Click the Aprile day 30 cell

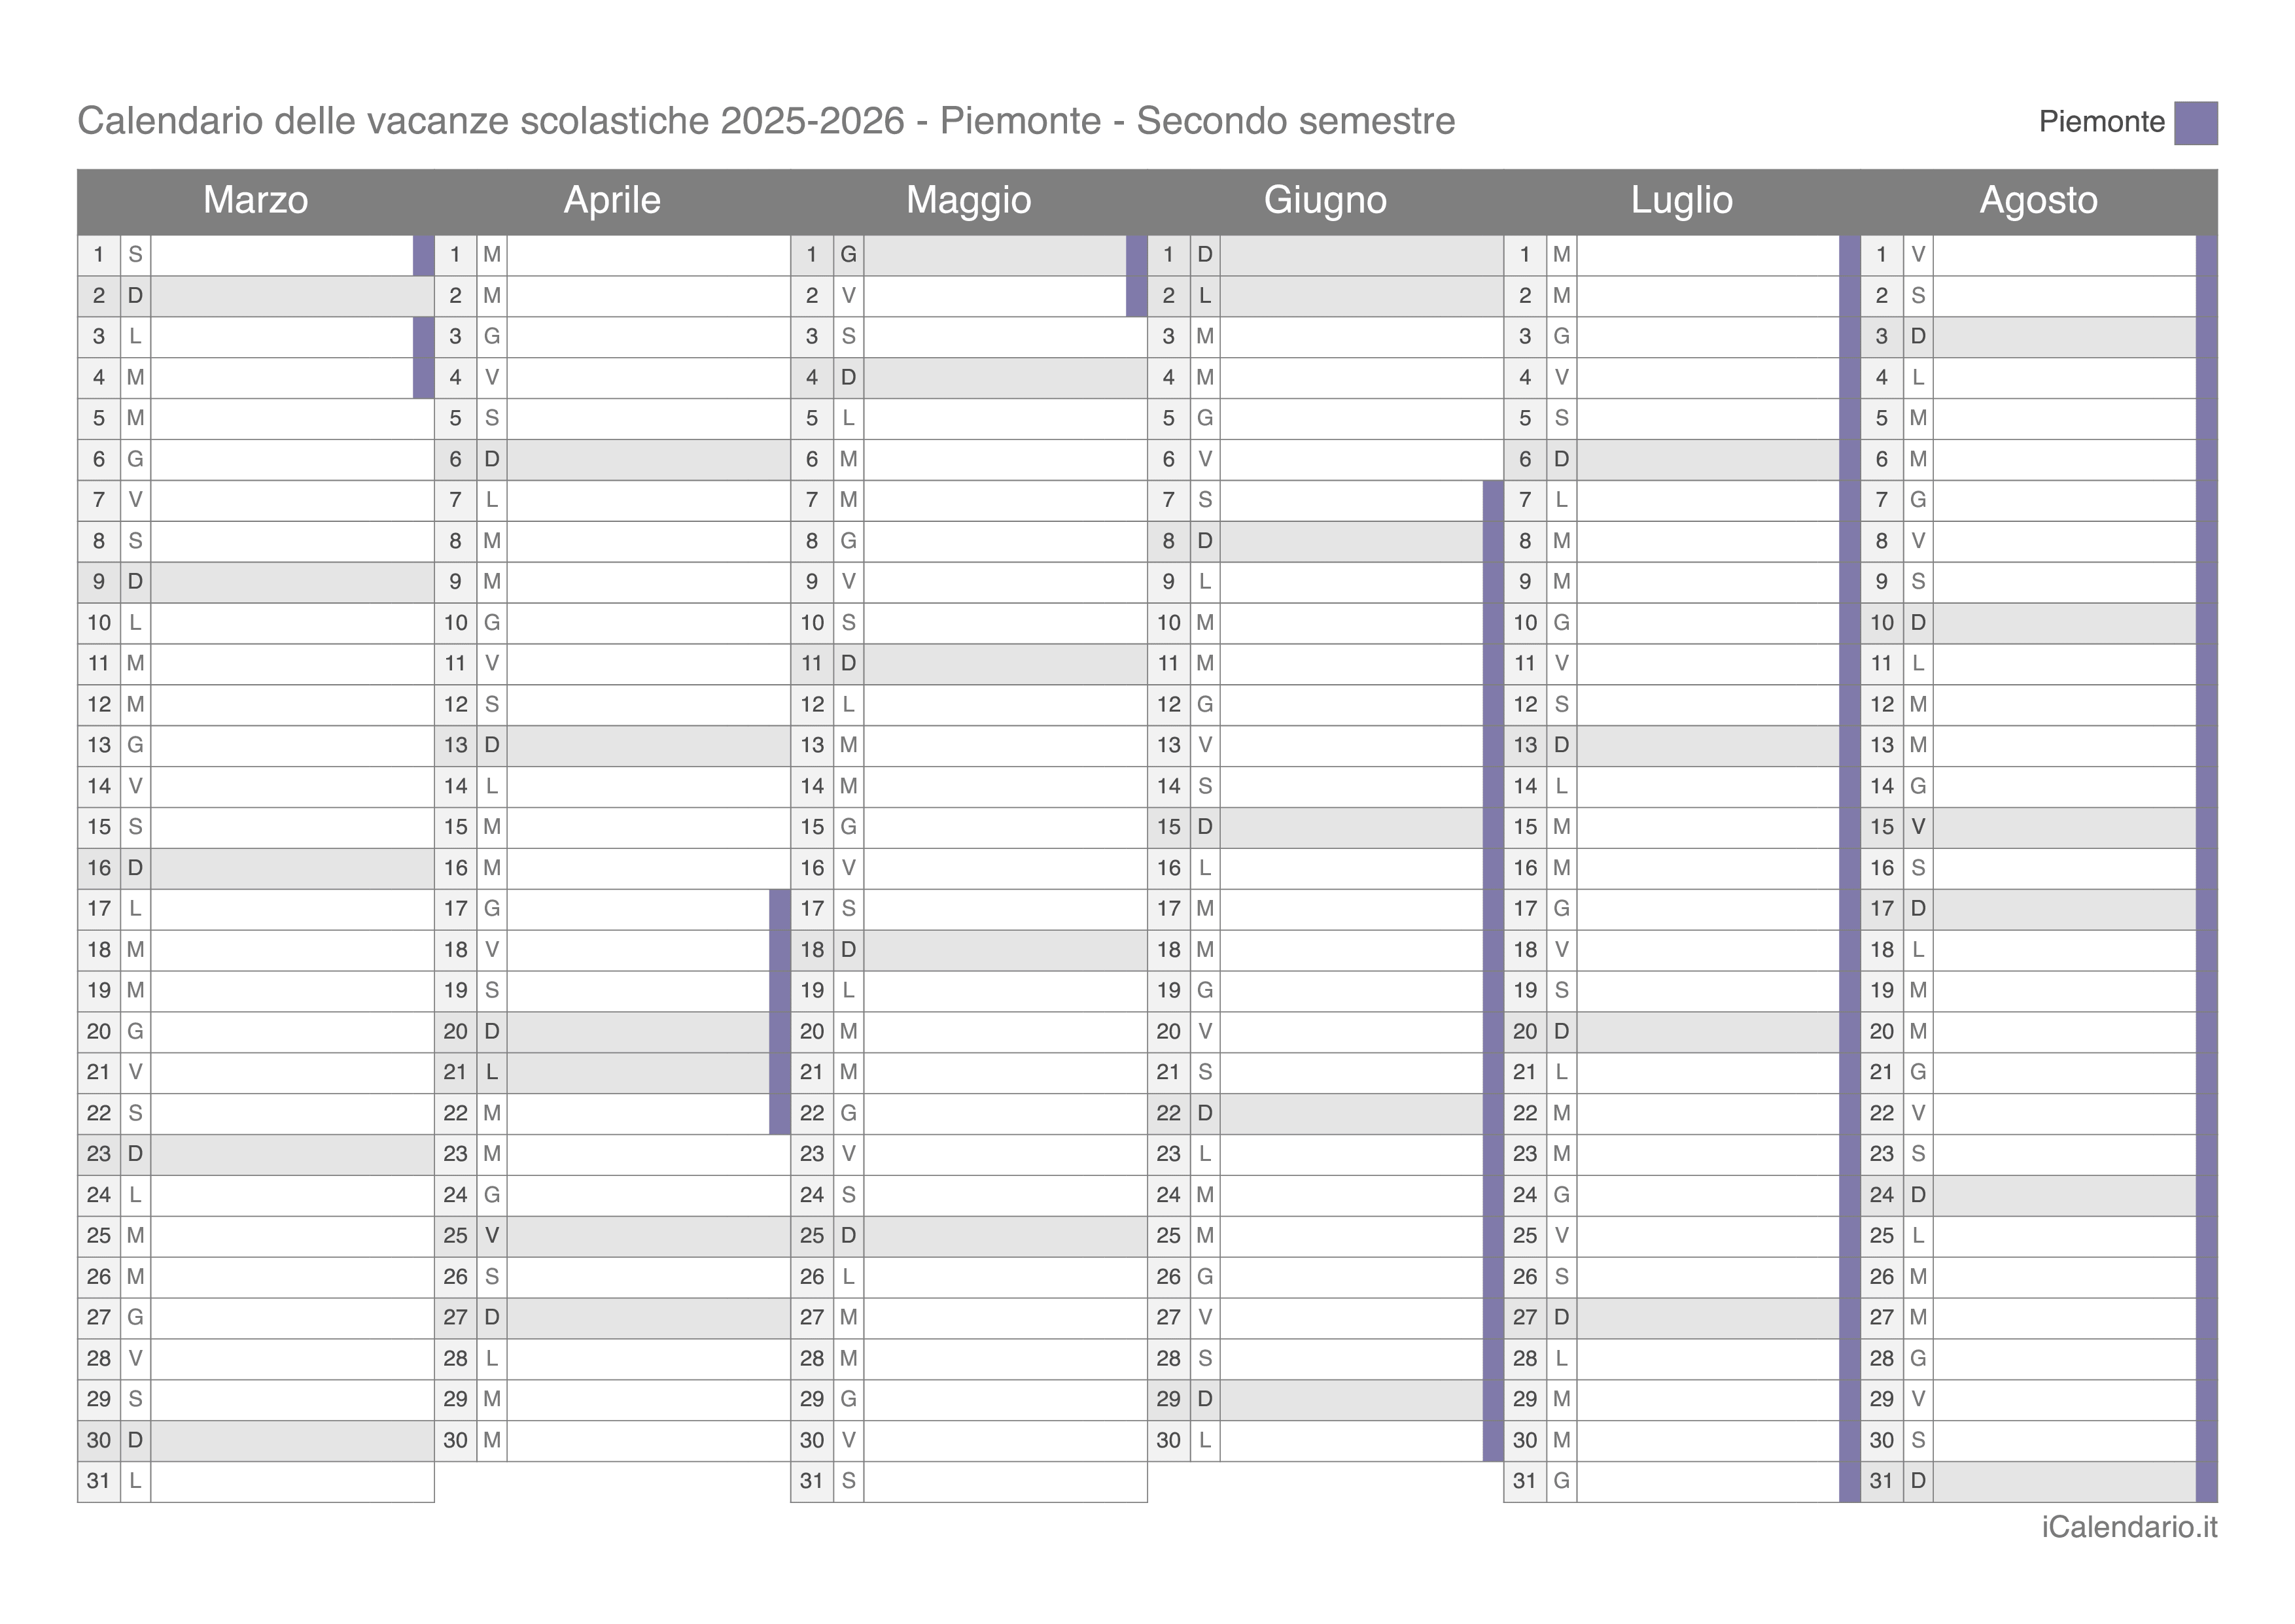pos(612,1440)
